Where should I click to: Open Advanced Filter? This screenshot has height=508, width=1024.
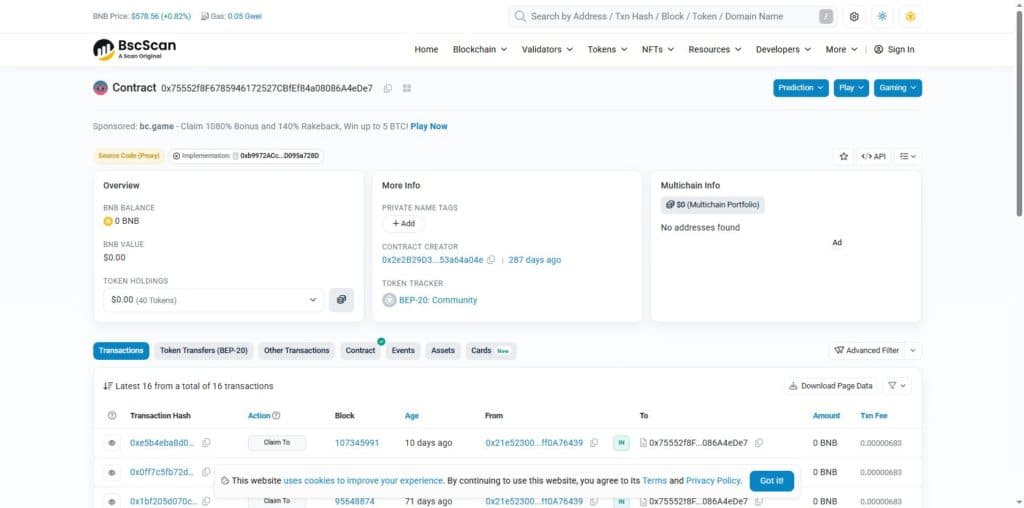867,351
